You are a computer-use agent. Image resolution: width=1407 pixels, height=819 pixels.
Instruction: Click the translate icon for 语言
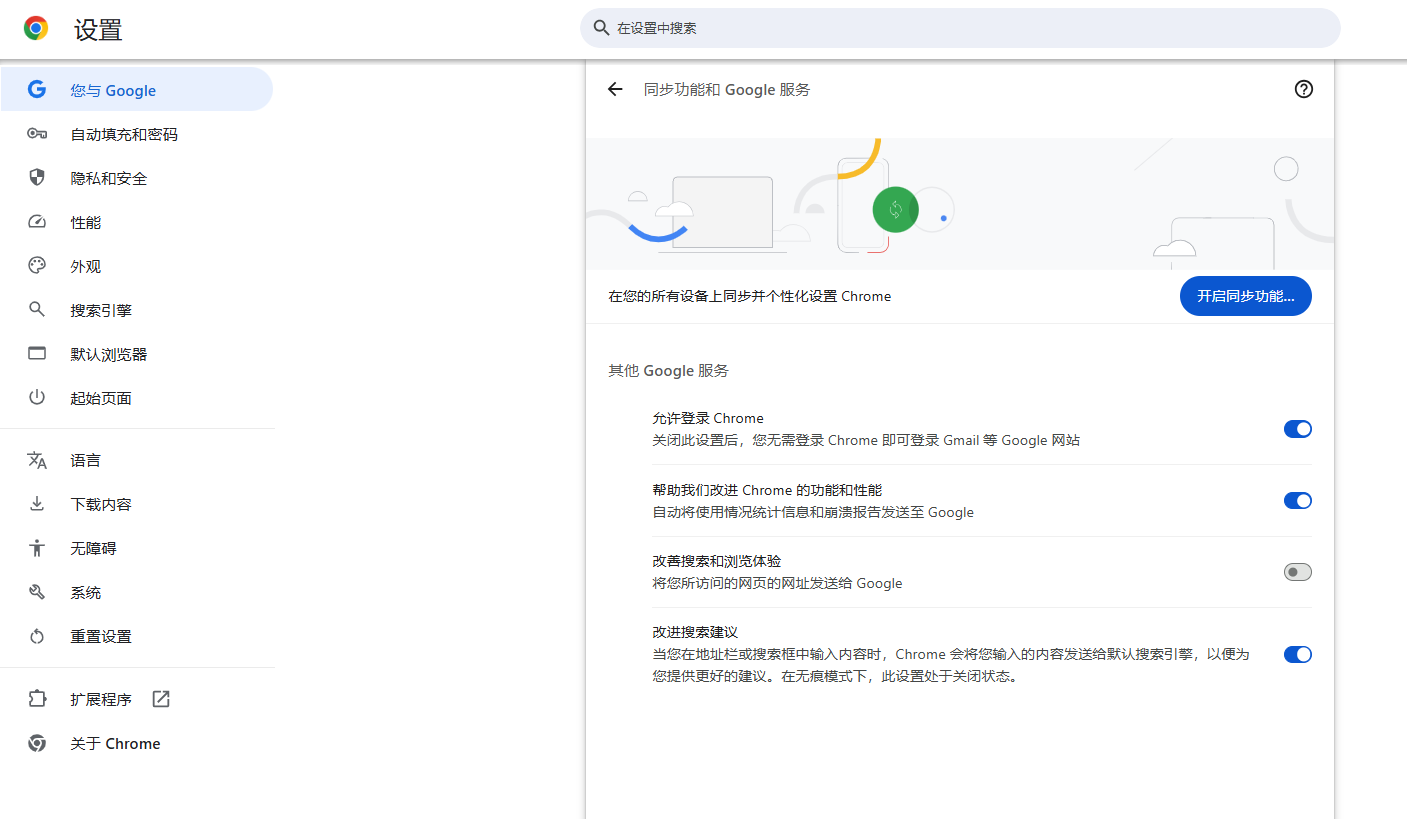[37, 460]
